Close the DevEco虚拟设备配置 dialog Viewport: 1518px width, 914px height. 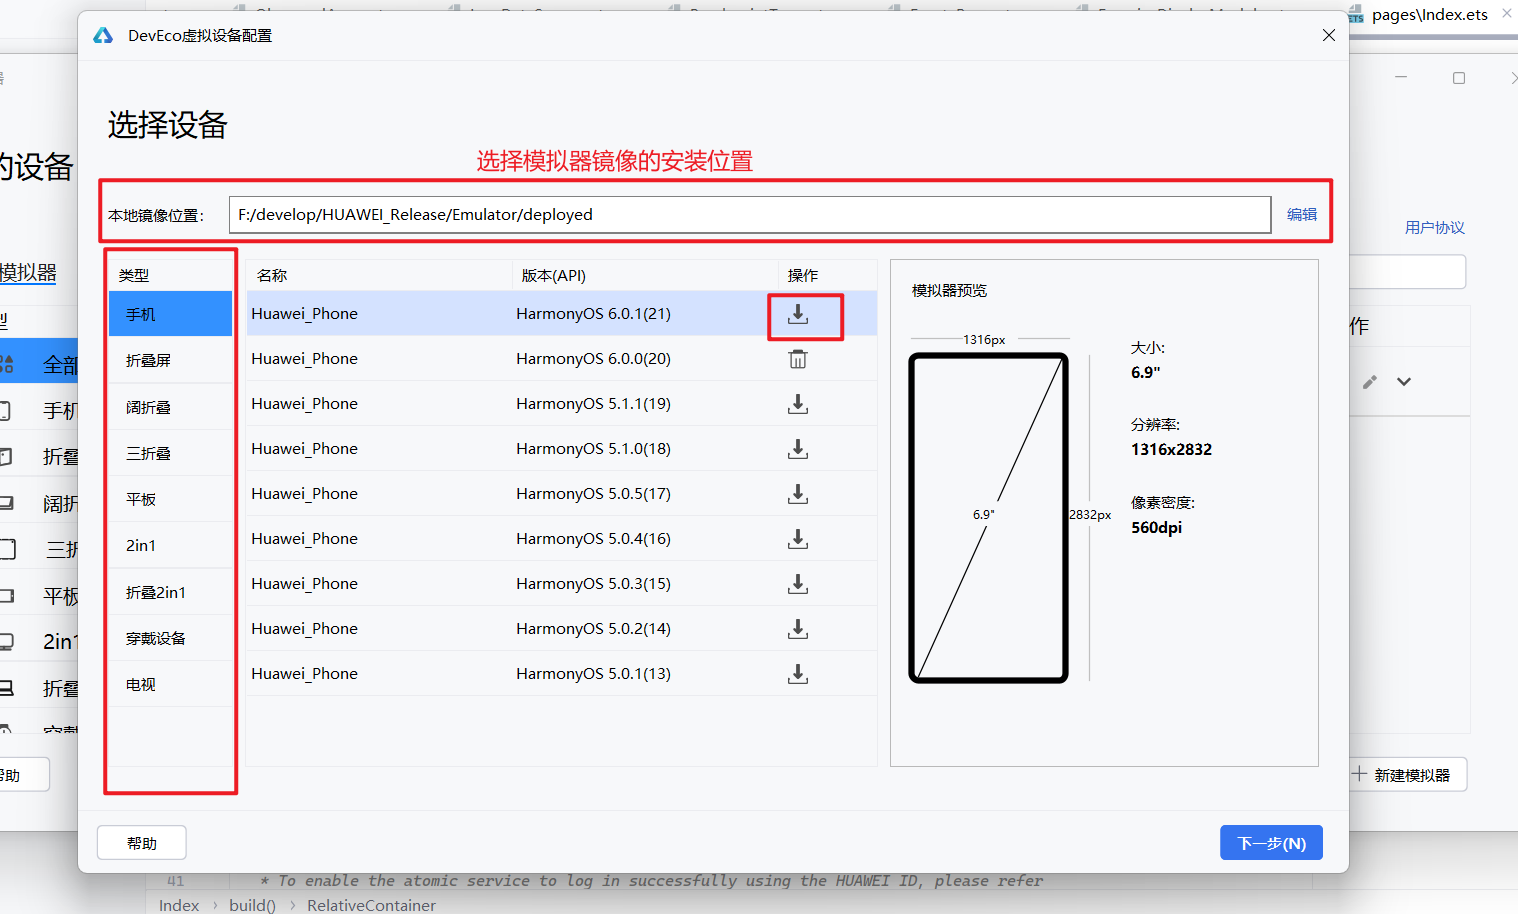pos(1328,35)
